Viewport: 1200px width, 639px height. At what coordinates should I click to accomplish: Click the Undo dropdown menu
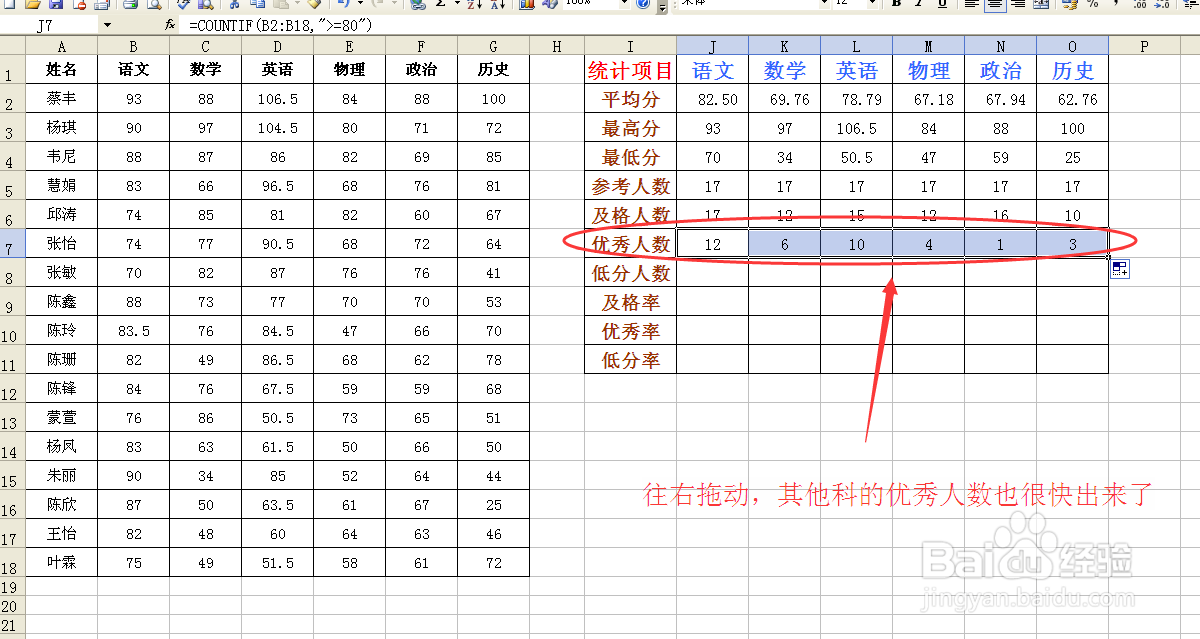(x=362, y=5)
